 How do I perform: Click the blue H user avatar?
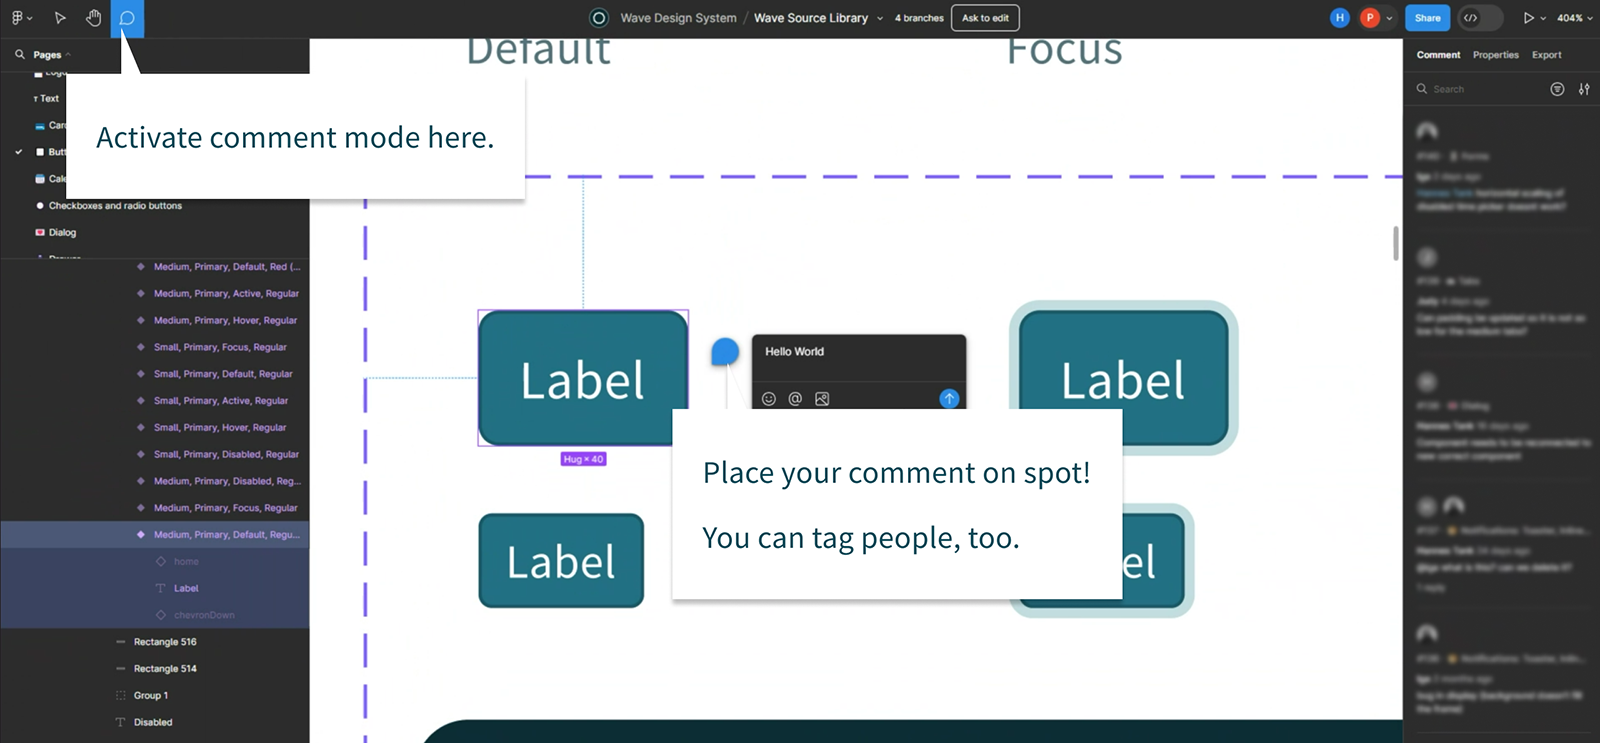(x=1340, y=18)
